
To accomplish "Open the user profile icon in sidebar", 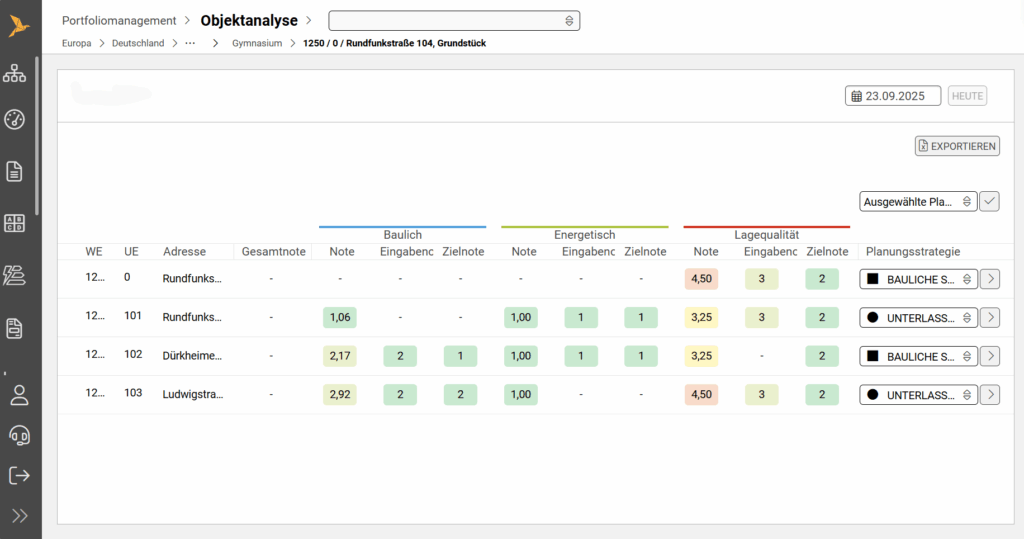I will pos(18,394).
